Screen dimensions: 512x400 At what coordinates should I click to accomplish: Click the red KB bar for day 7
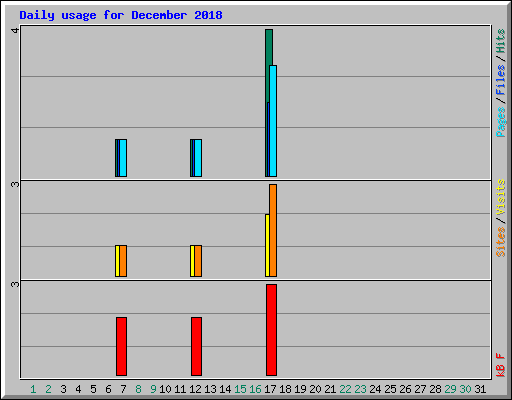(x=121, y=346)
